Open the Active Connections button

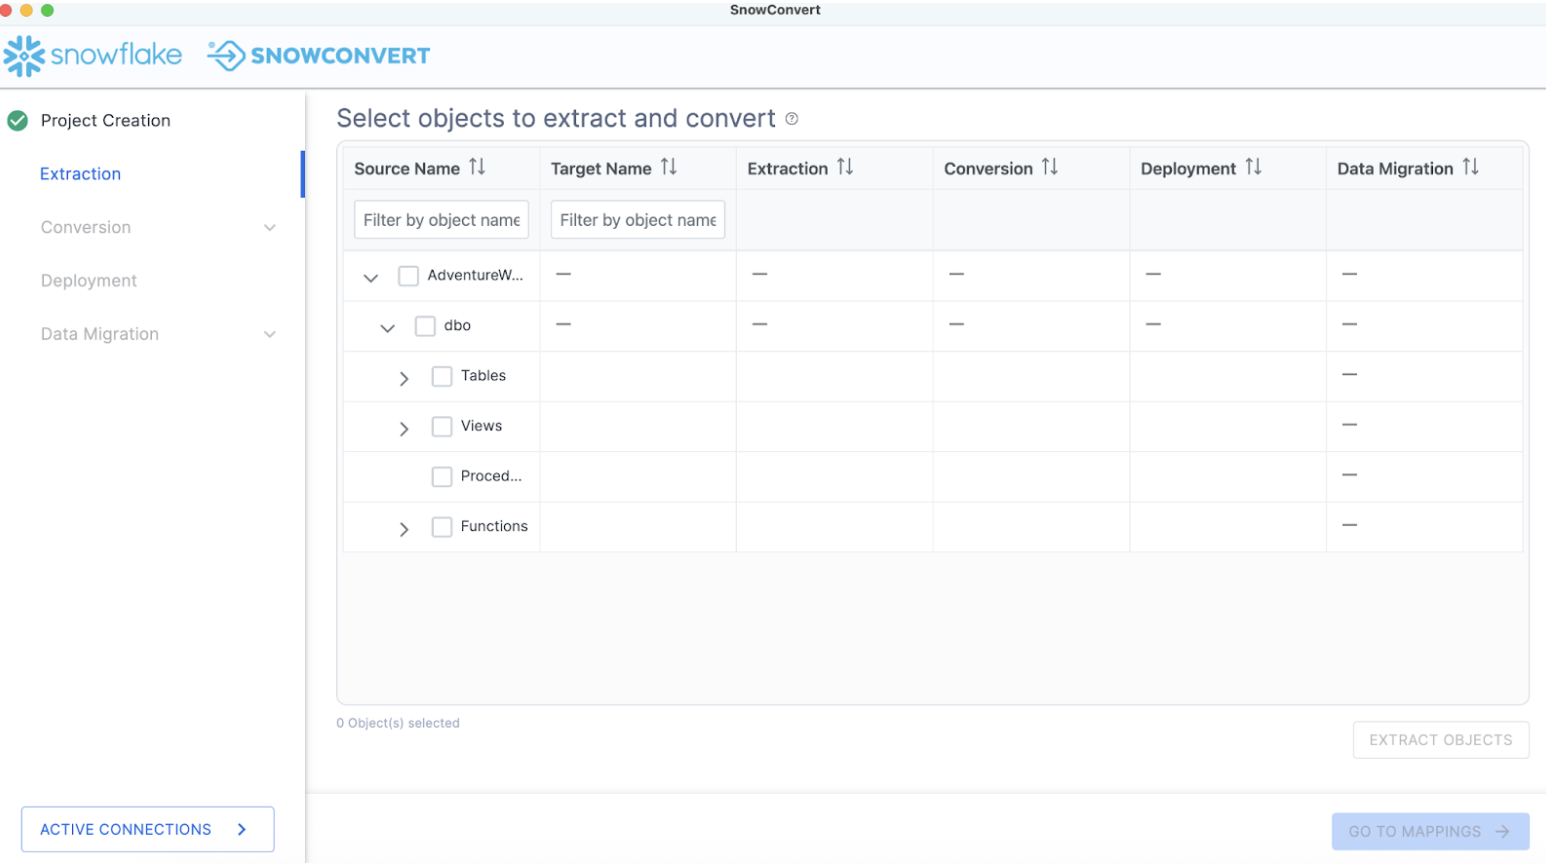point(147,829)
